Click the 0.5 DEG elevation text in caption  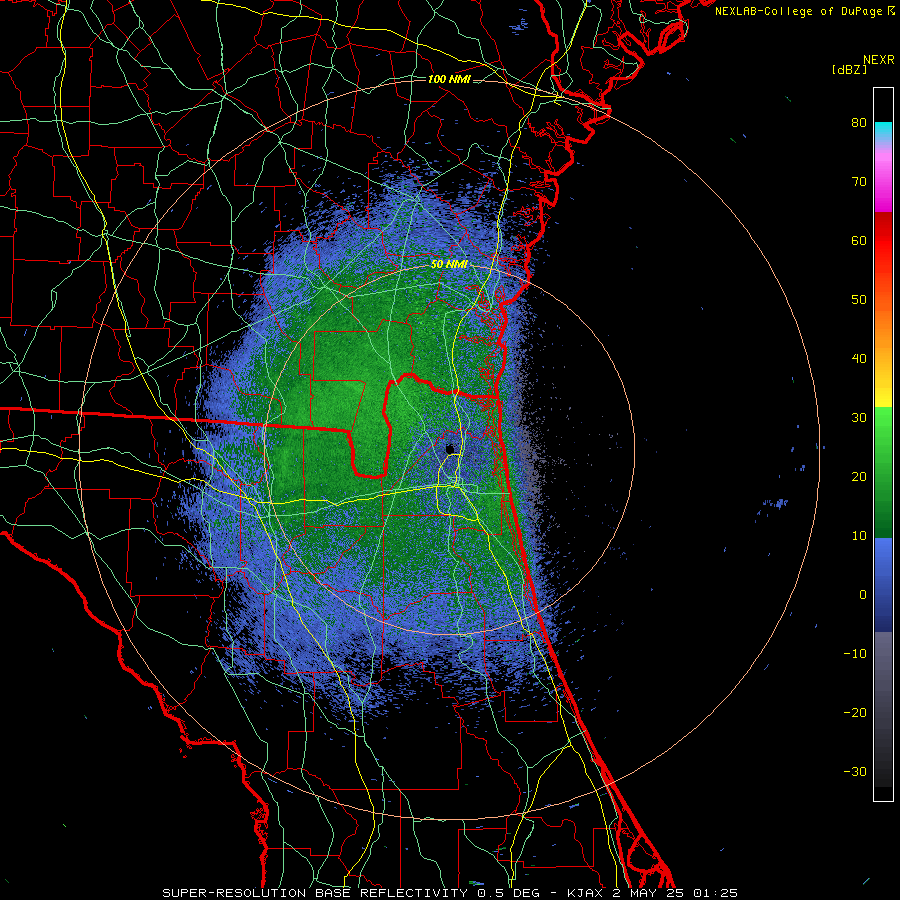[x=508, y=893]
